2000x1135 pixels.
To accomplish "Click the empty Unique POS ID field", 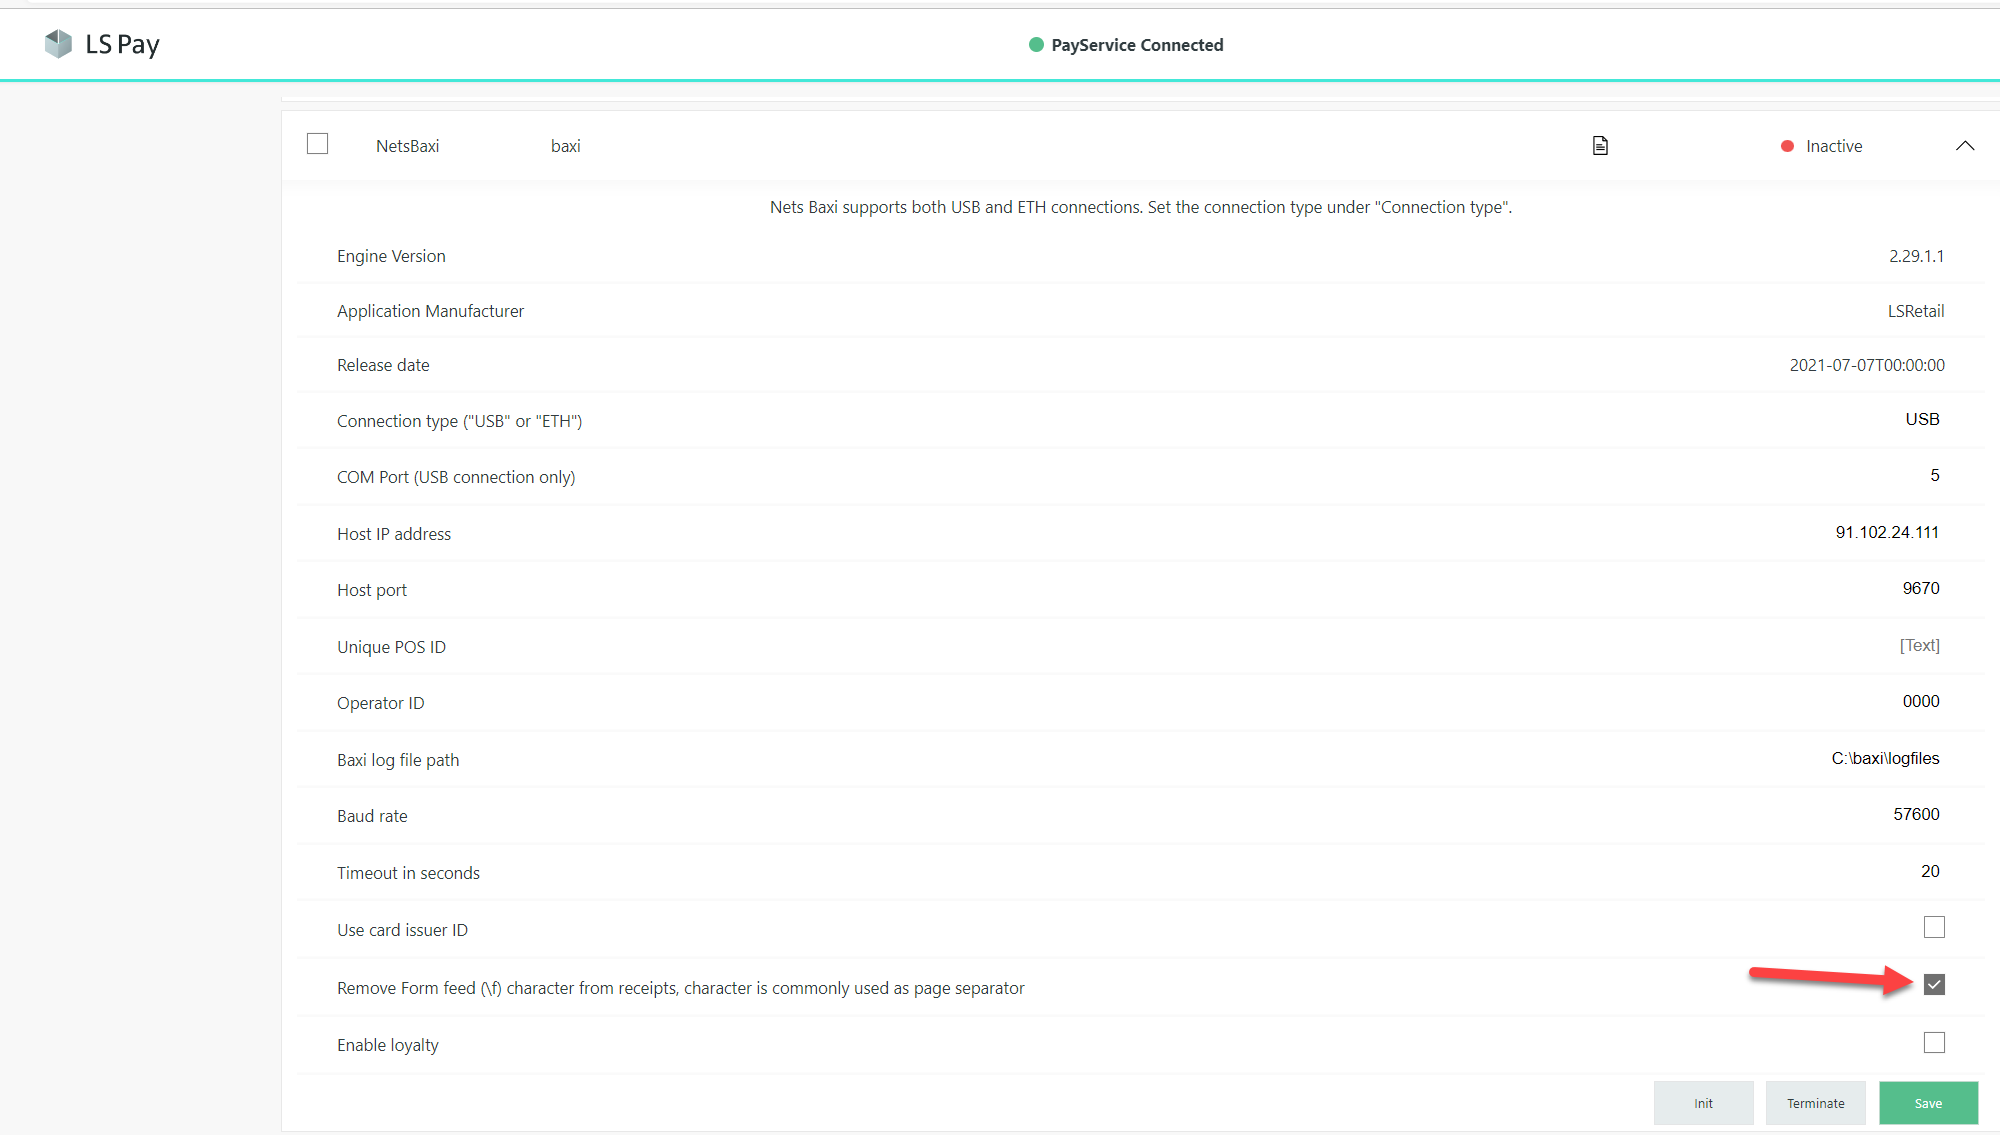I will tap(1918, 645).
